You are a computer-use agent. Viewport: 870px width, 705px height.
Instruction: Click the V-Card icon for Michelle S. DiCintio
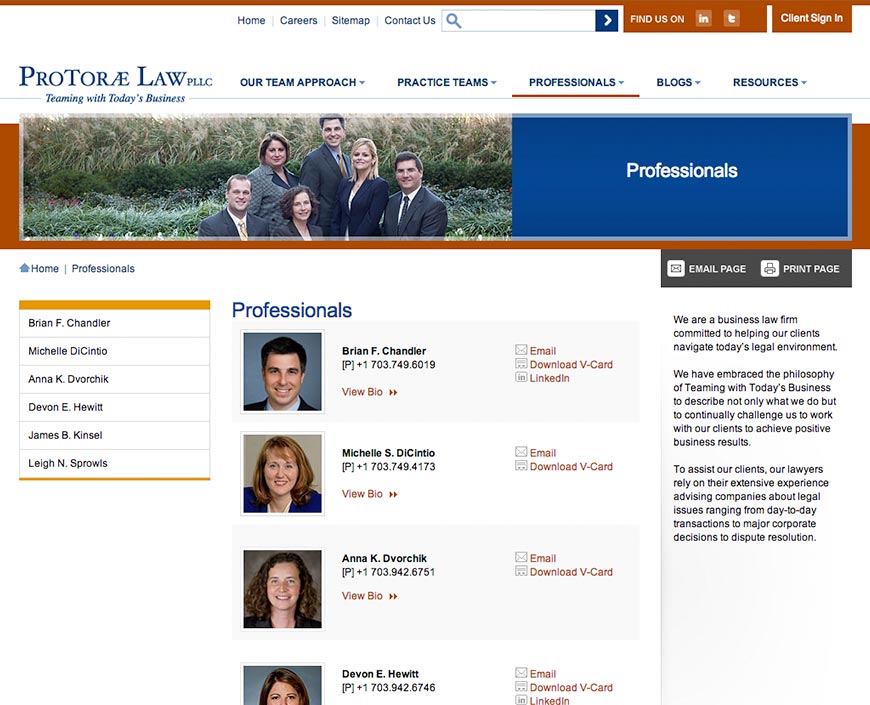coord(521,466)
